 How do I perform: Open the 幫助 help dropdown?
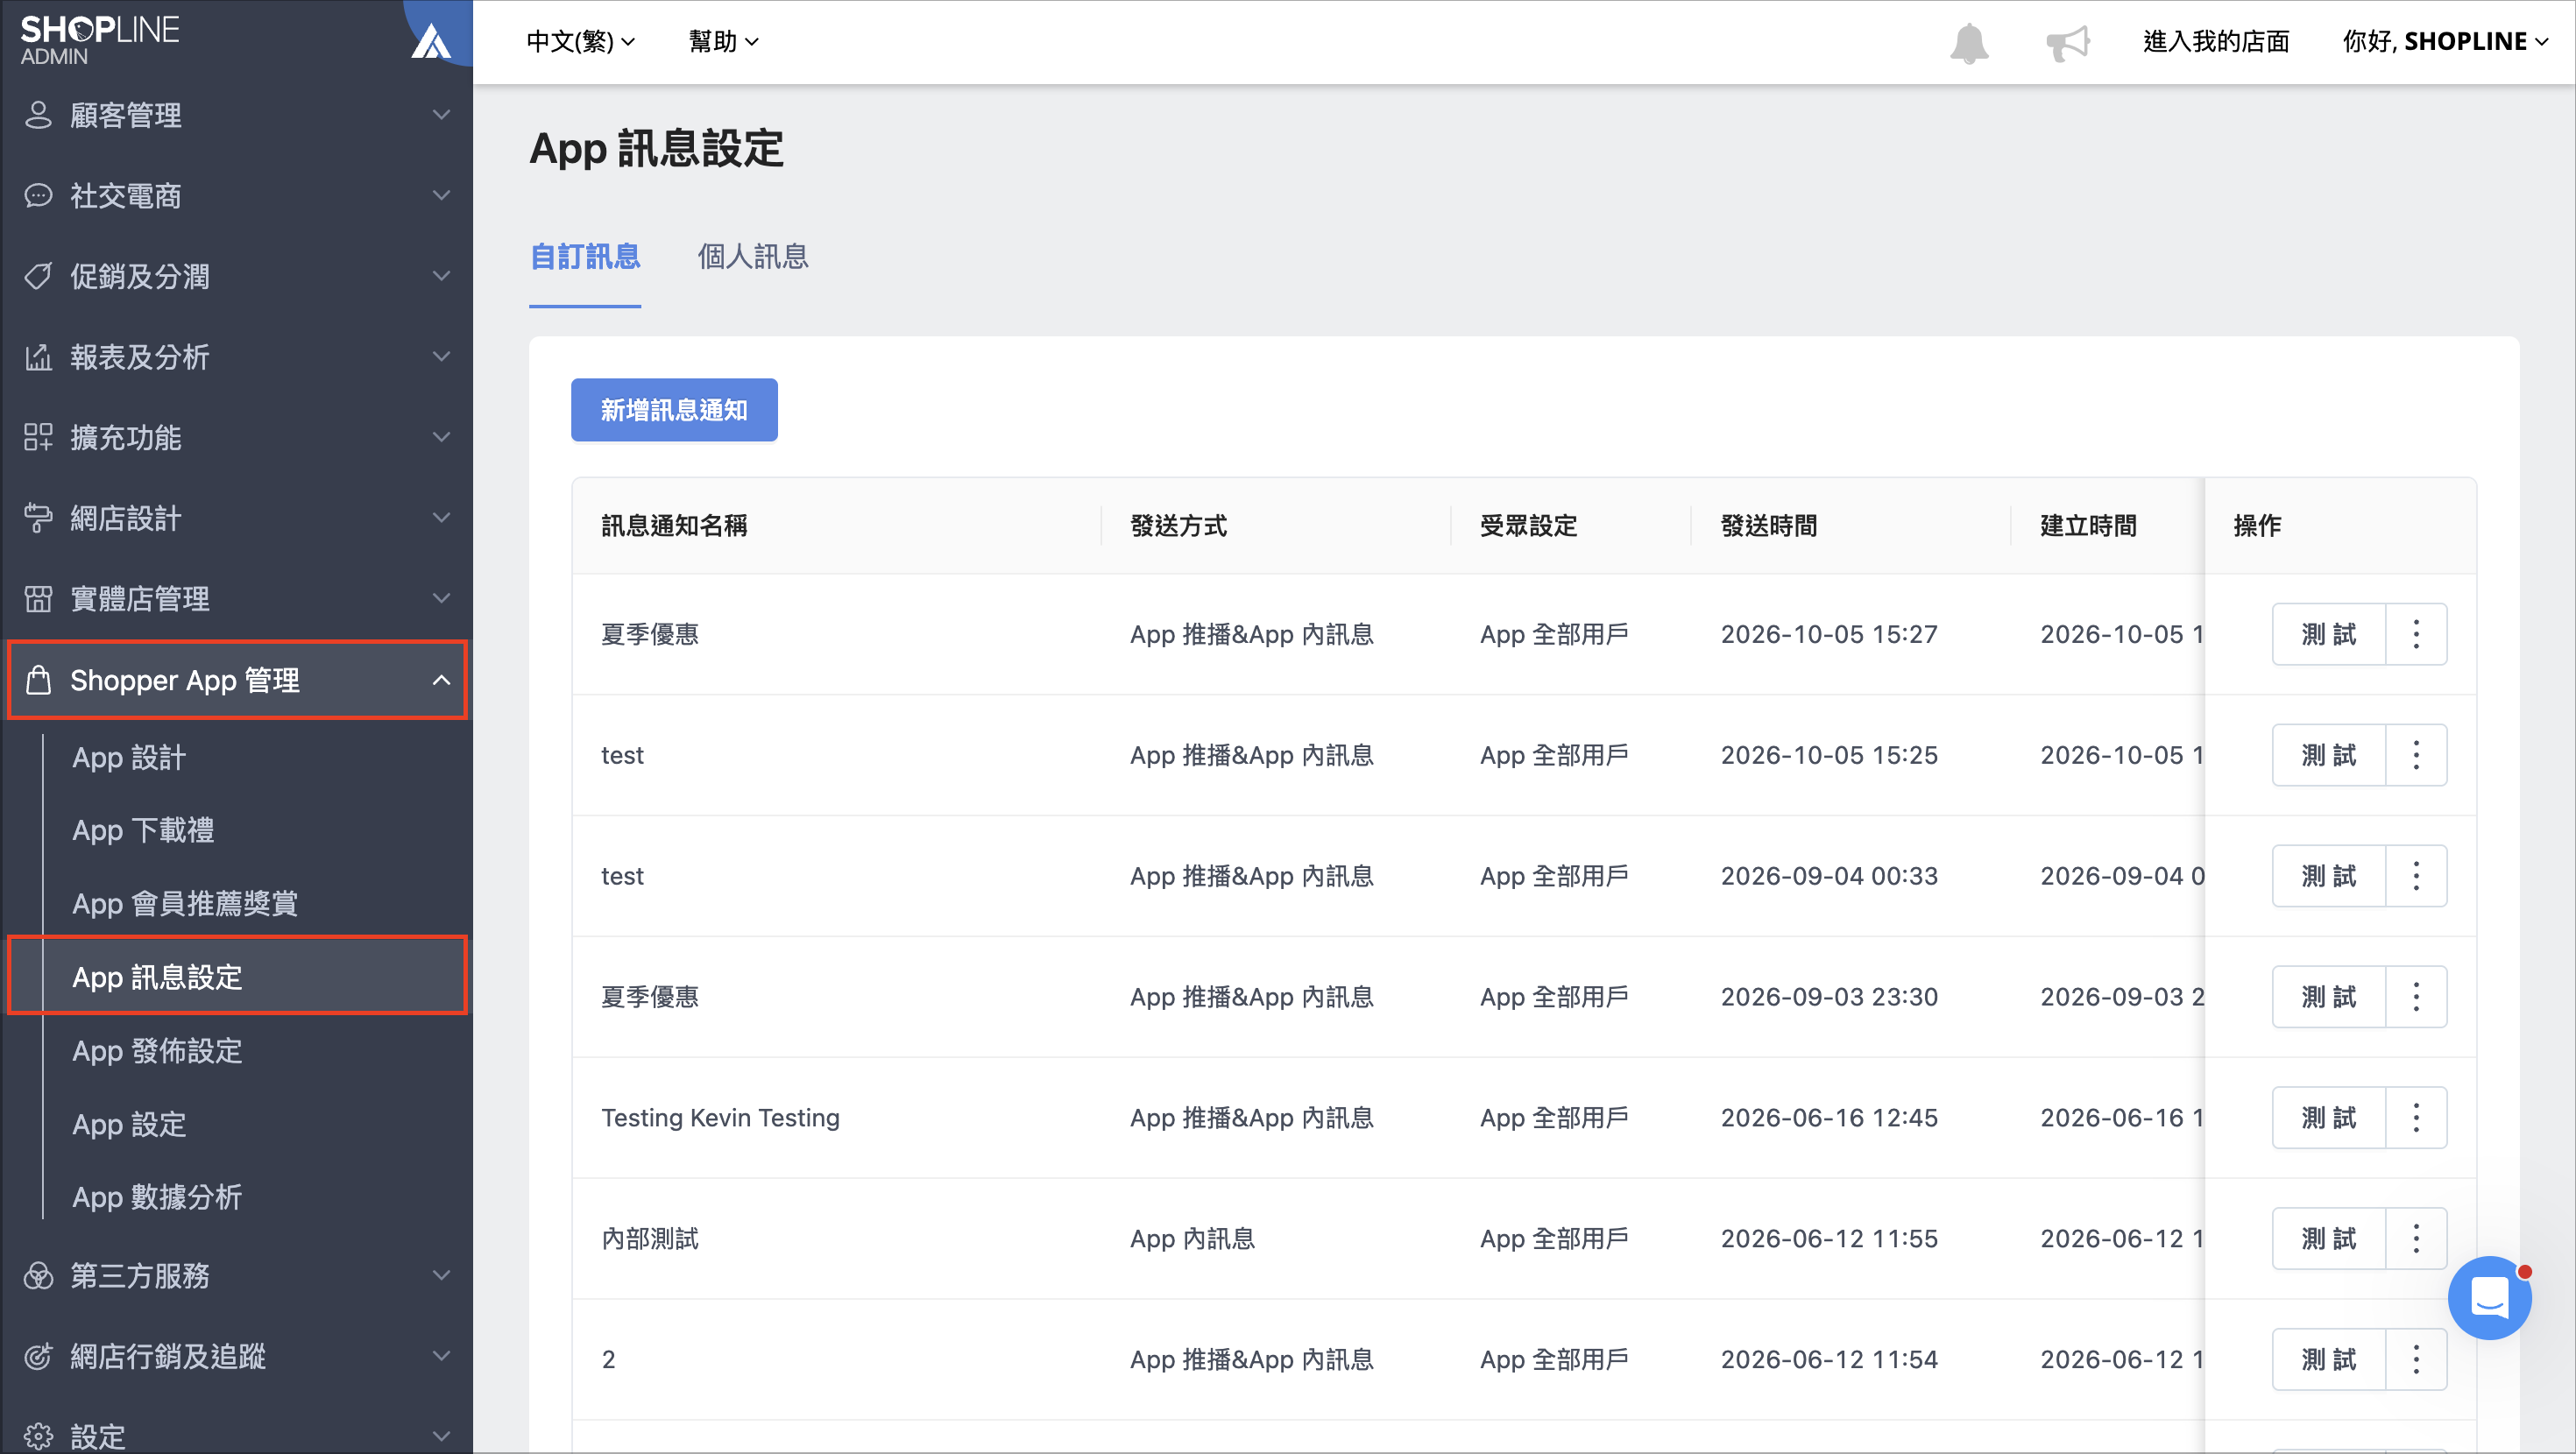coord(724,42)
